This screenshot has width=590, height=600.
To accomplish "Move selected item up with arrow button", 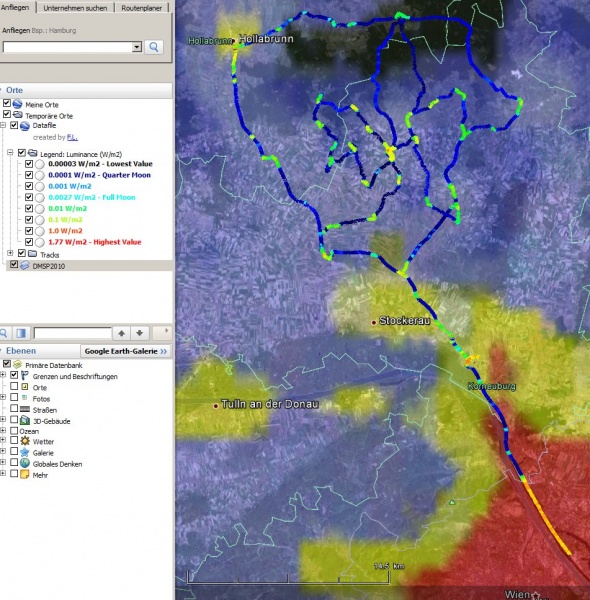I will [121, 333].
